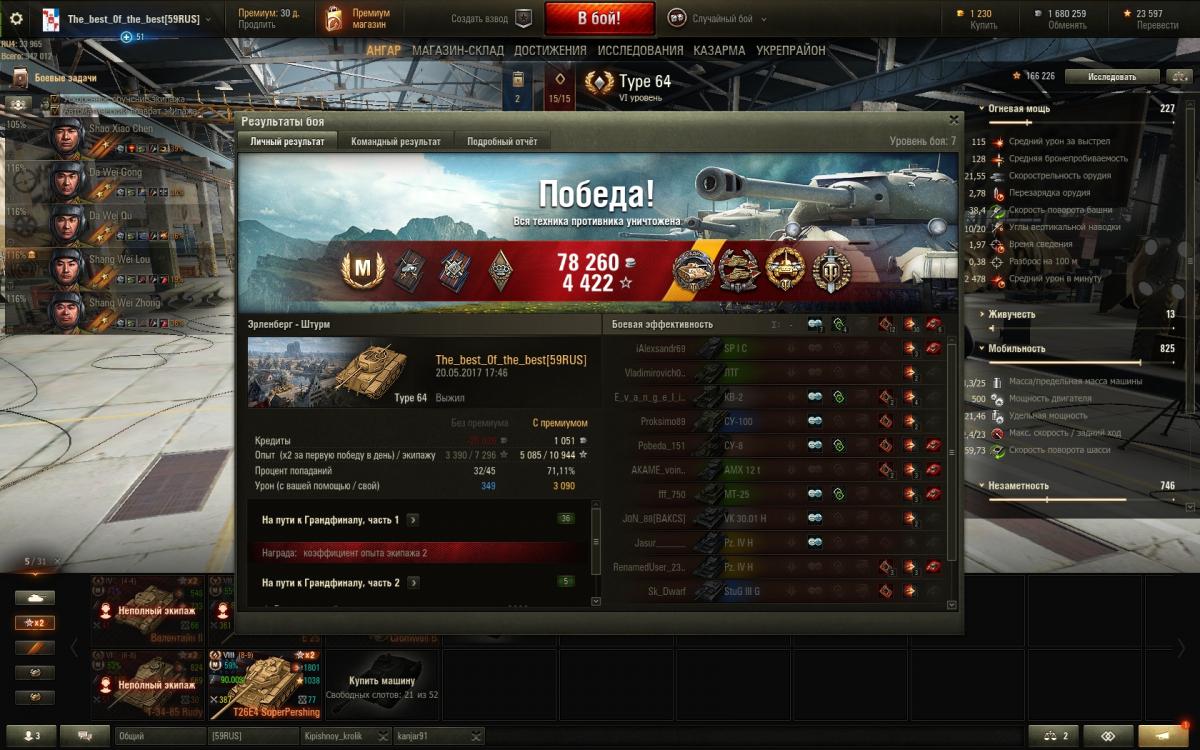Click the Mastery Badge M icon

(x=362, y=269)
